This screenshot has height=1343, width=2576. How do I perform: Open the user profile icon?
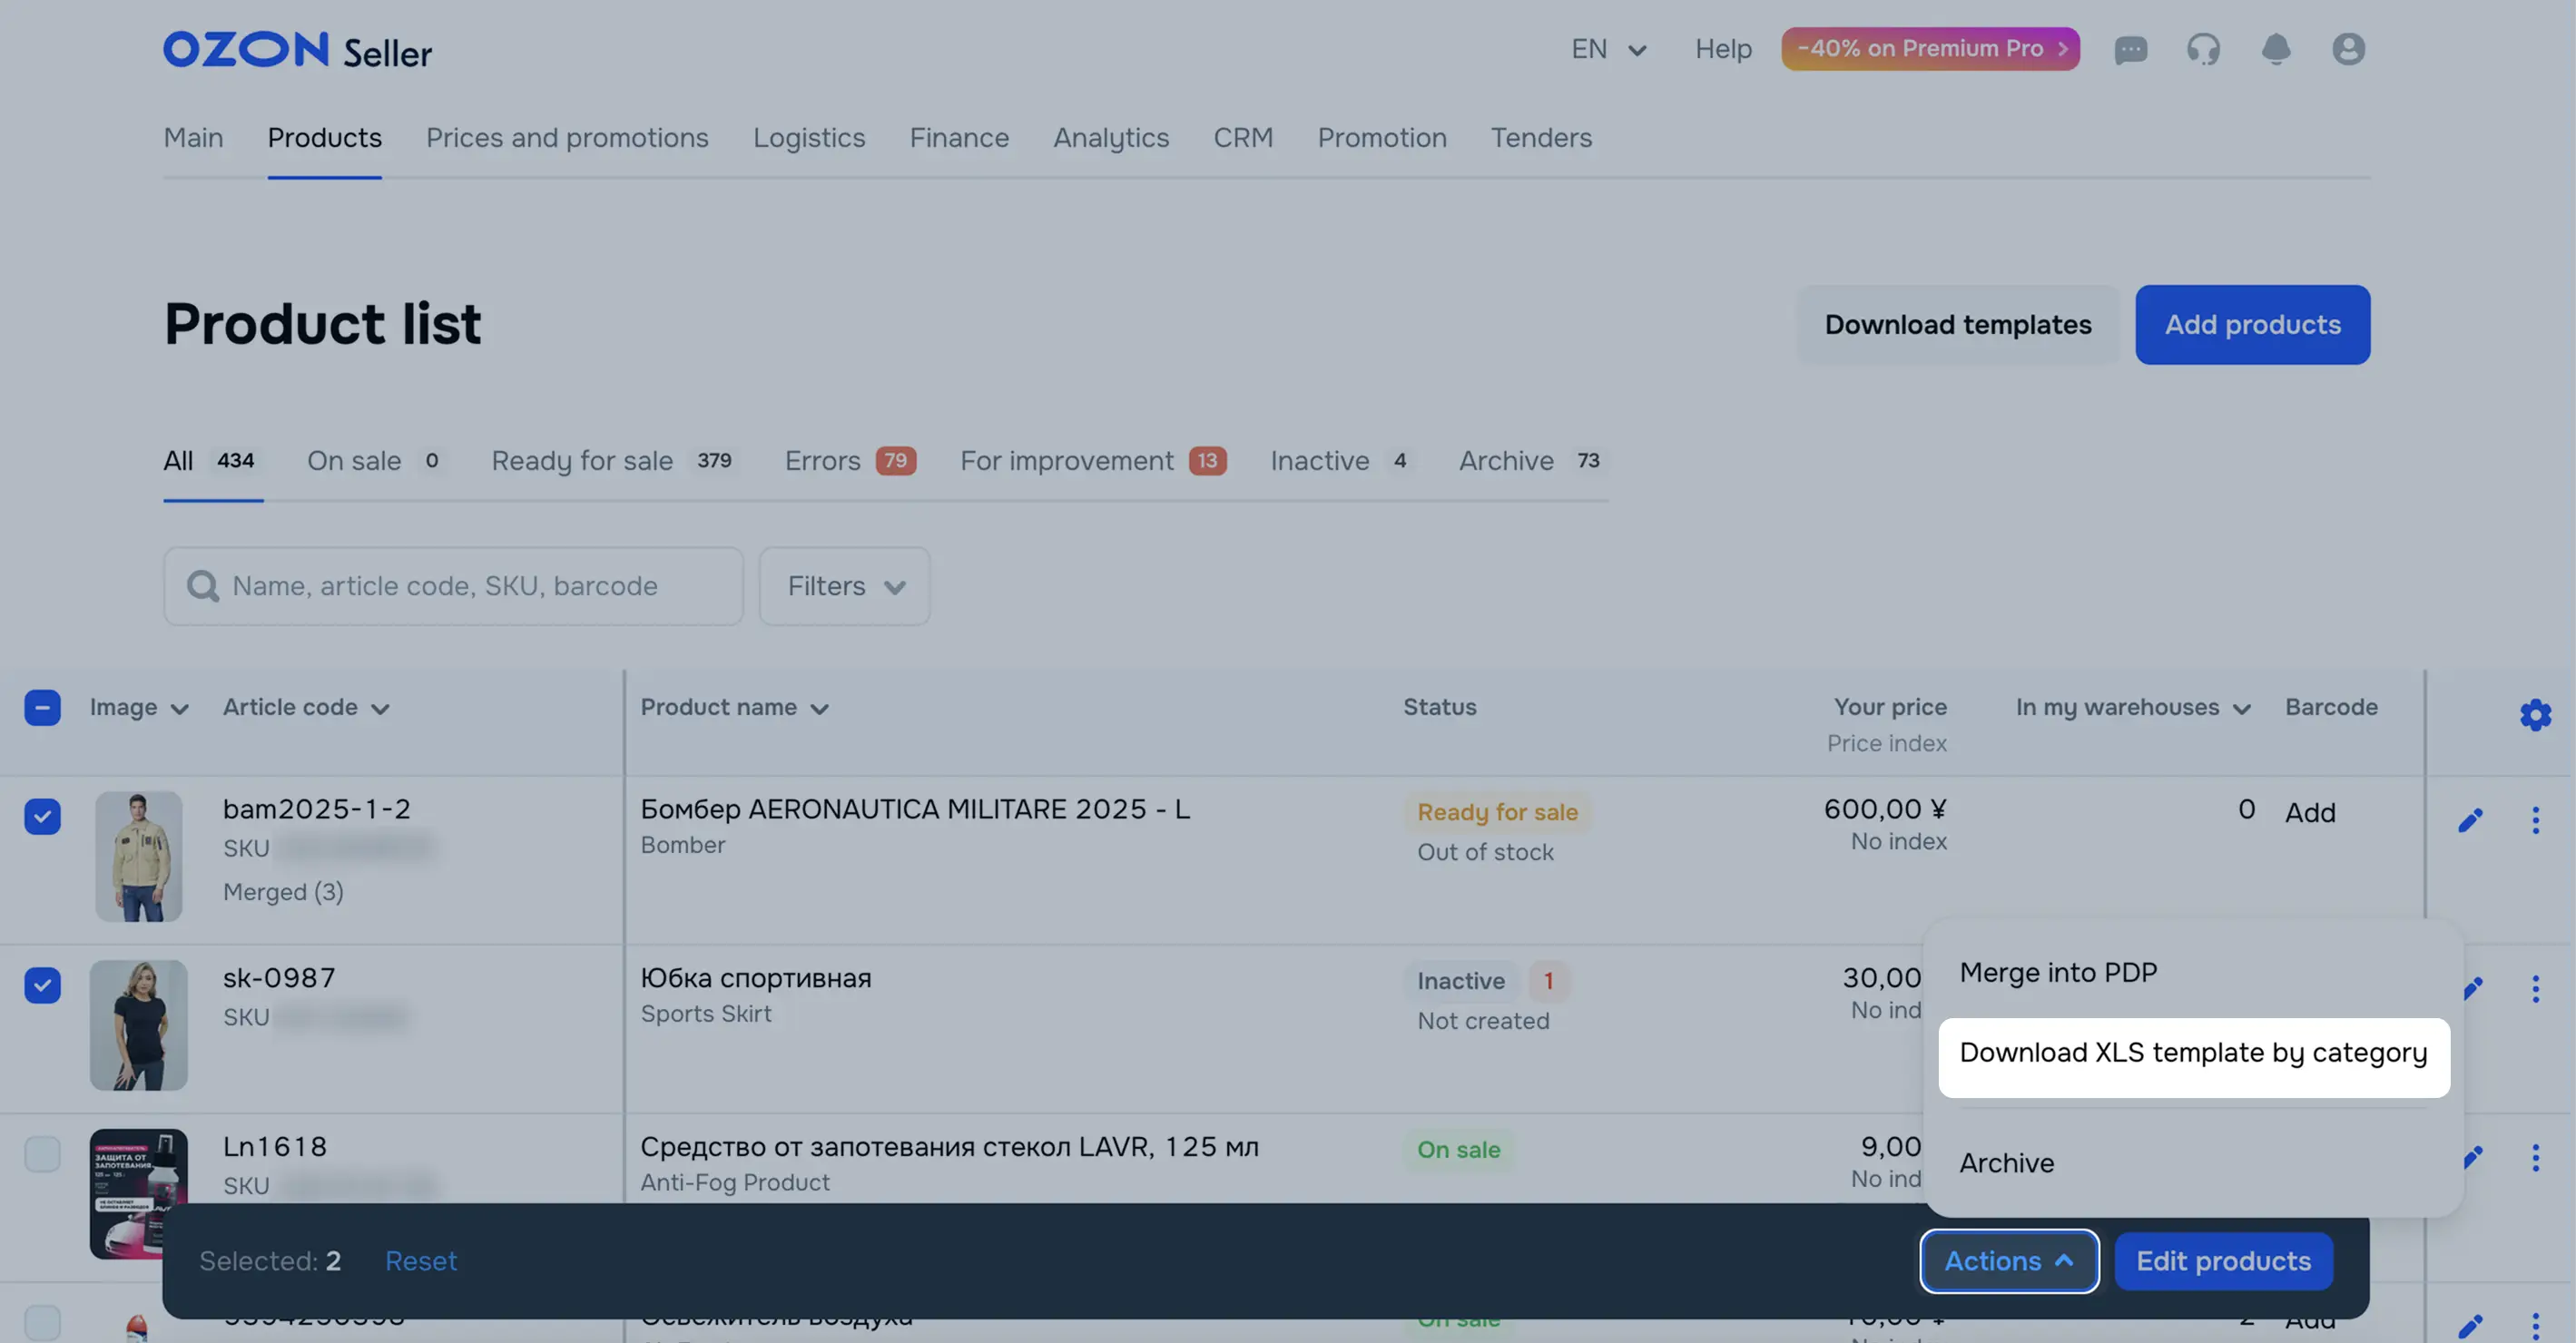[2348, 49]
